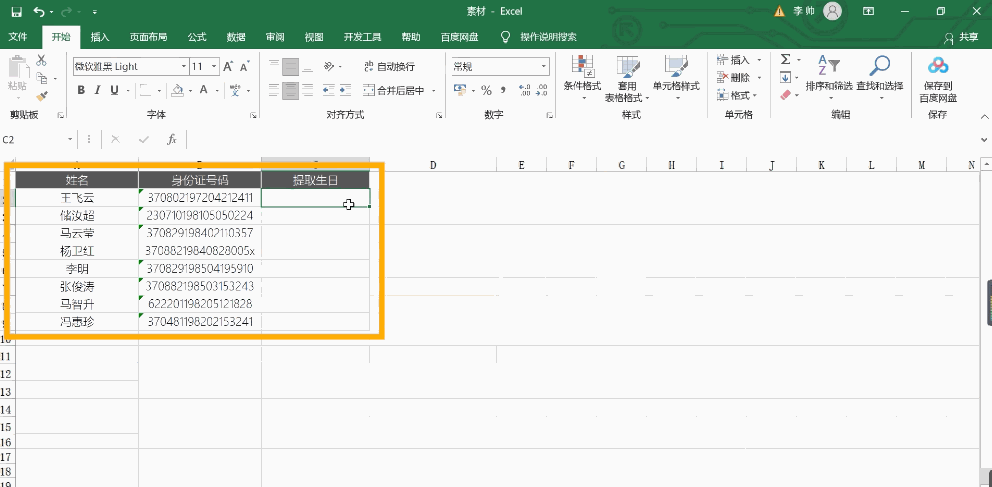
Task: Switch to the Data (数据) tab
Action: [236, 37]
